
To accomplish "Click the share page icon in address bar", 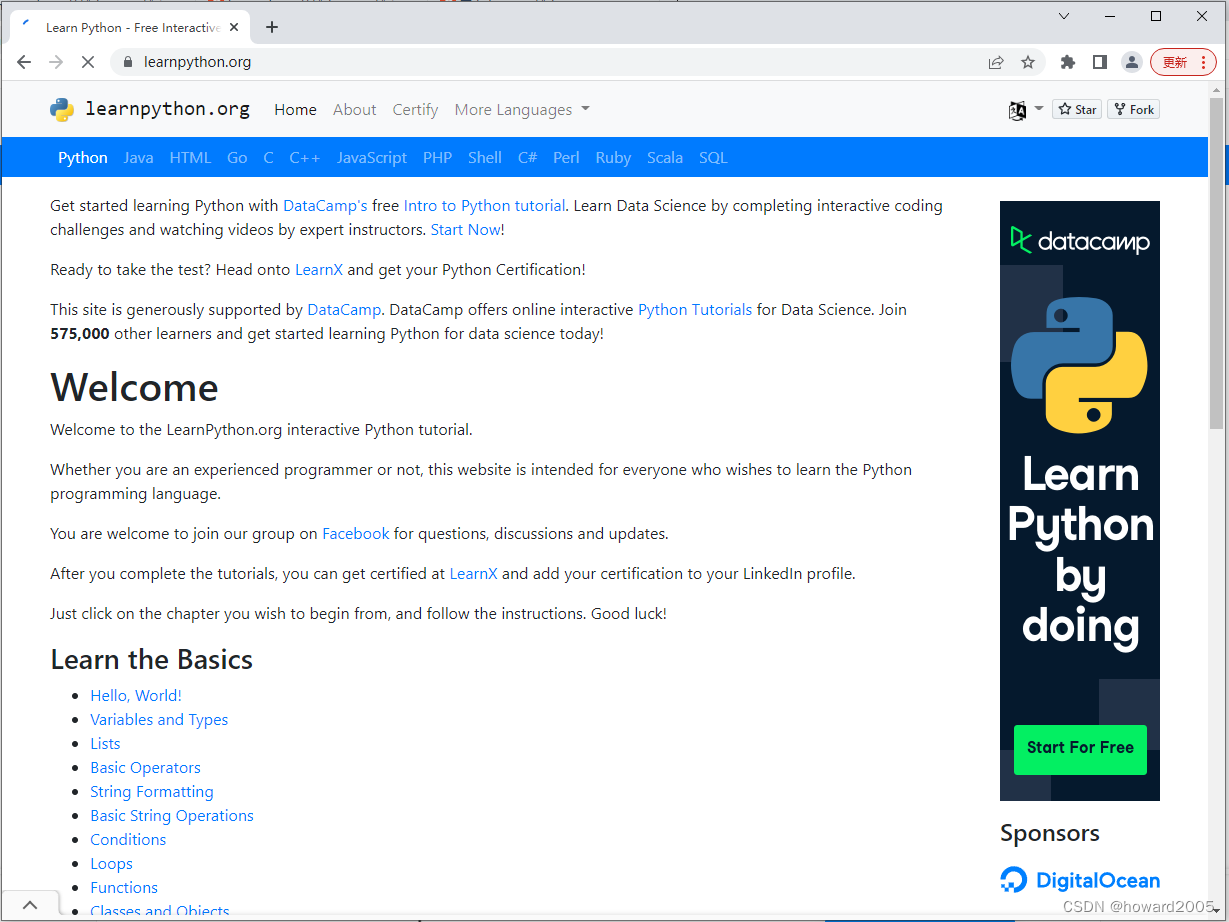I will pos(996,62).
